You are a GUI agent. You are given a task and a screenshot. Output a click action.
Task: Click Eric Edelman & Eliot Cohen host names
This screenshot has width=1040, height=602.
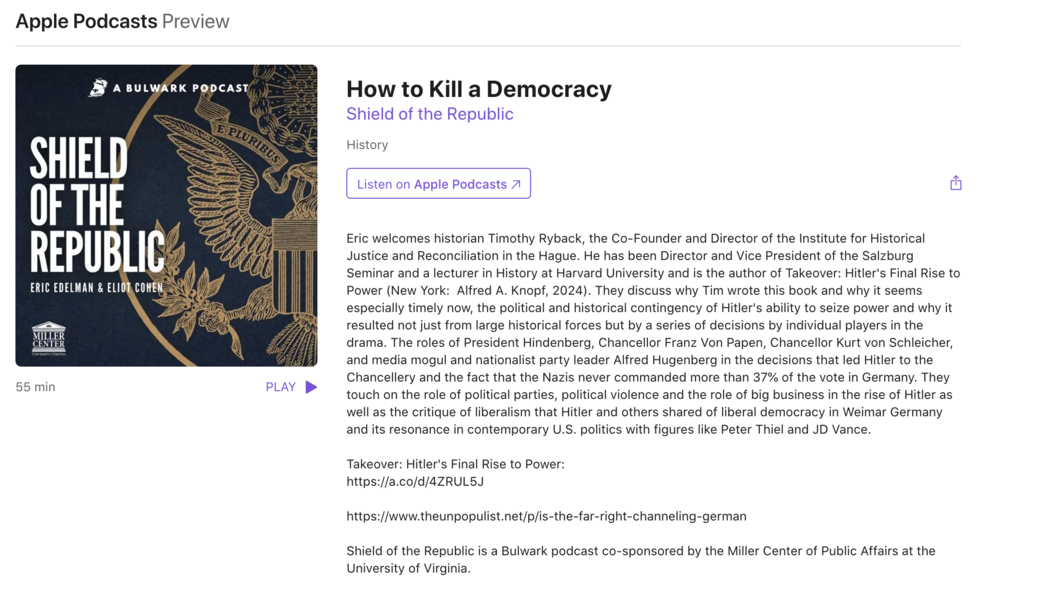pyautogui.click(x=96, y=288)
